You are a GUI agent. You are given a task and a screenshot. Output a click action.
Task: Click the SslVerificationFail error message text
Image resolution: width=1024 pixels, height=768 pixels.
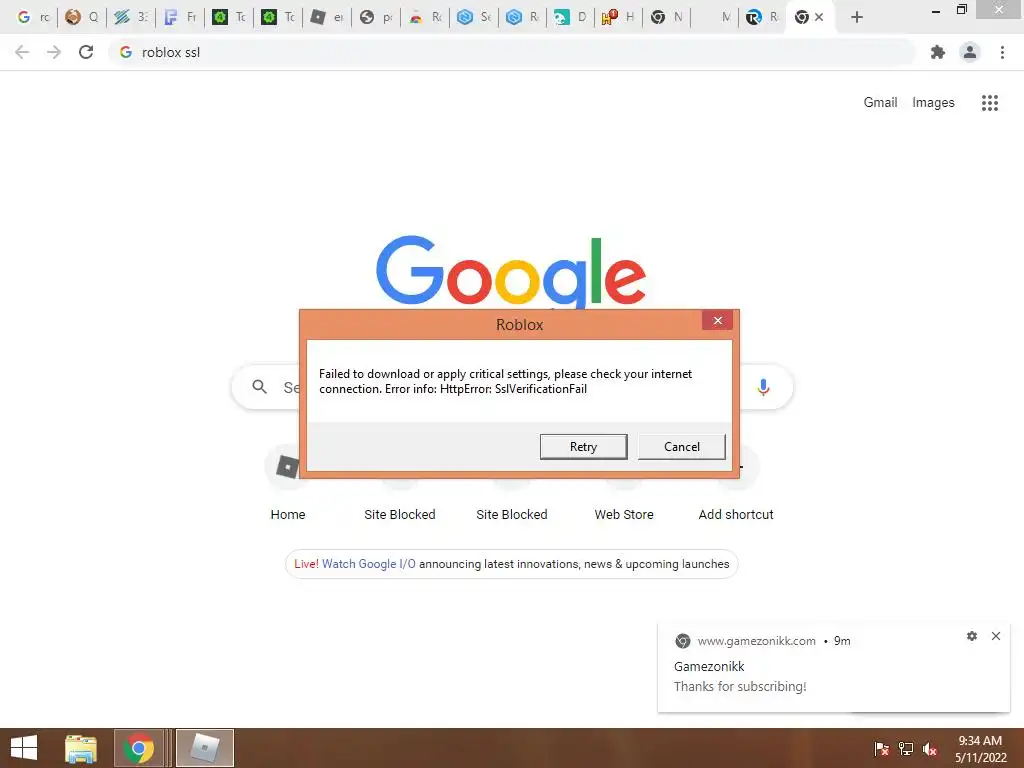505,381
